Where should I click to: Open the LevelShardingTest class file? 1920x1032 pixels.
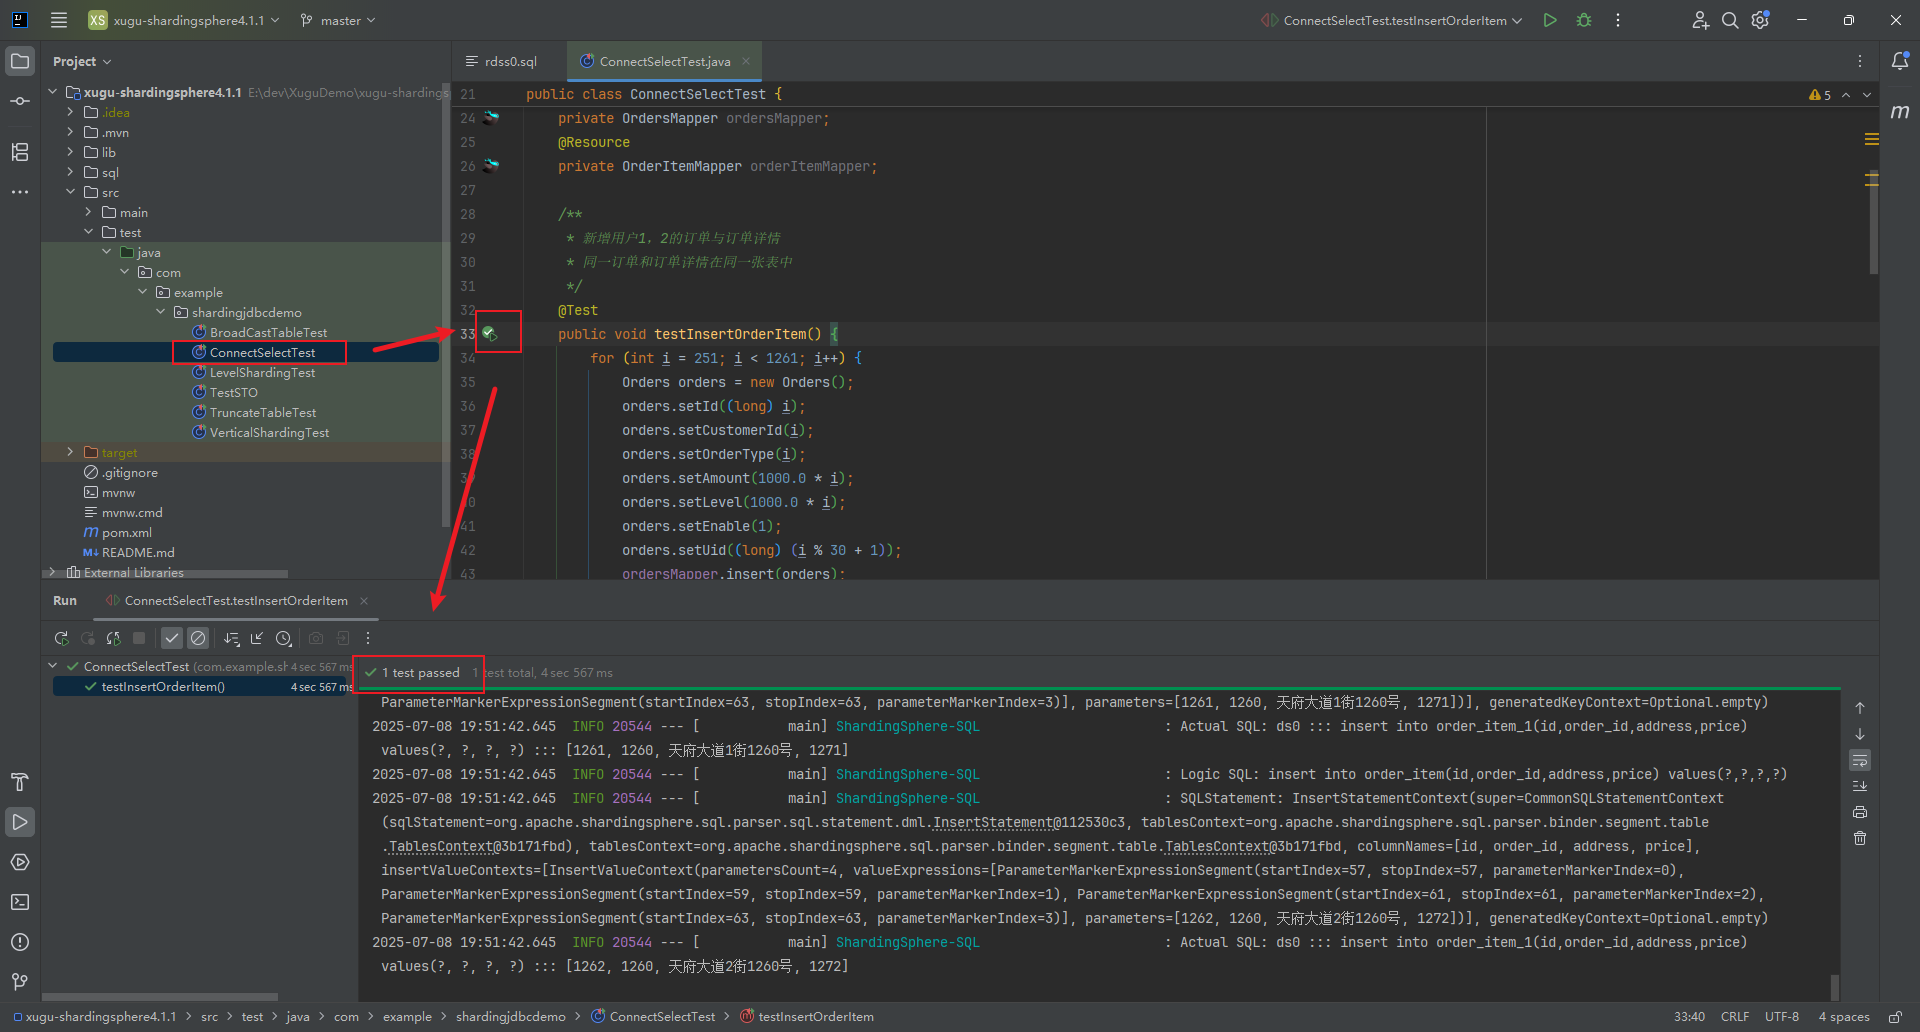(x=262, y=373)
